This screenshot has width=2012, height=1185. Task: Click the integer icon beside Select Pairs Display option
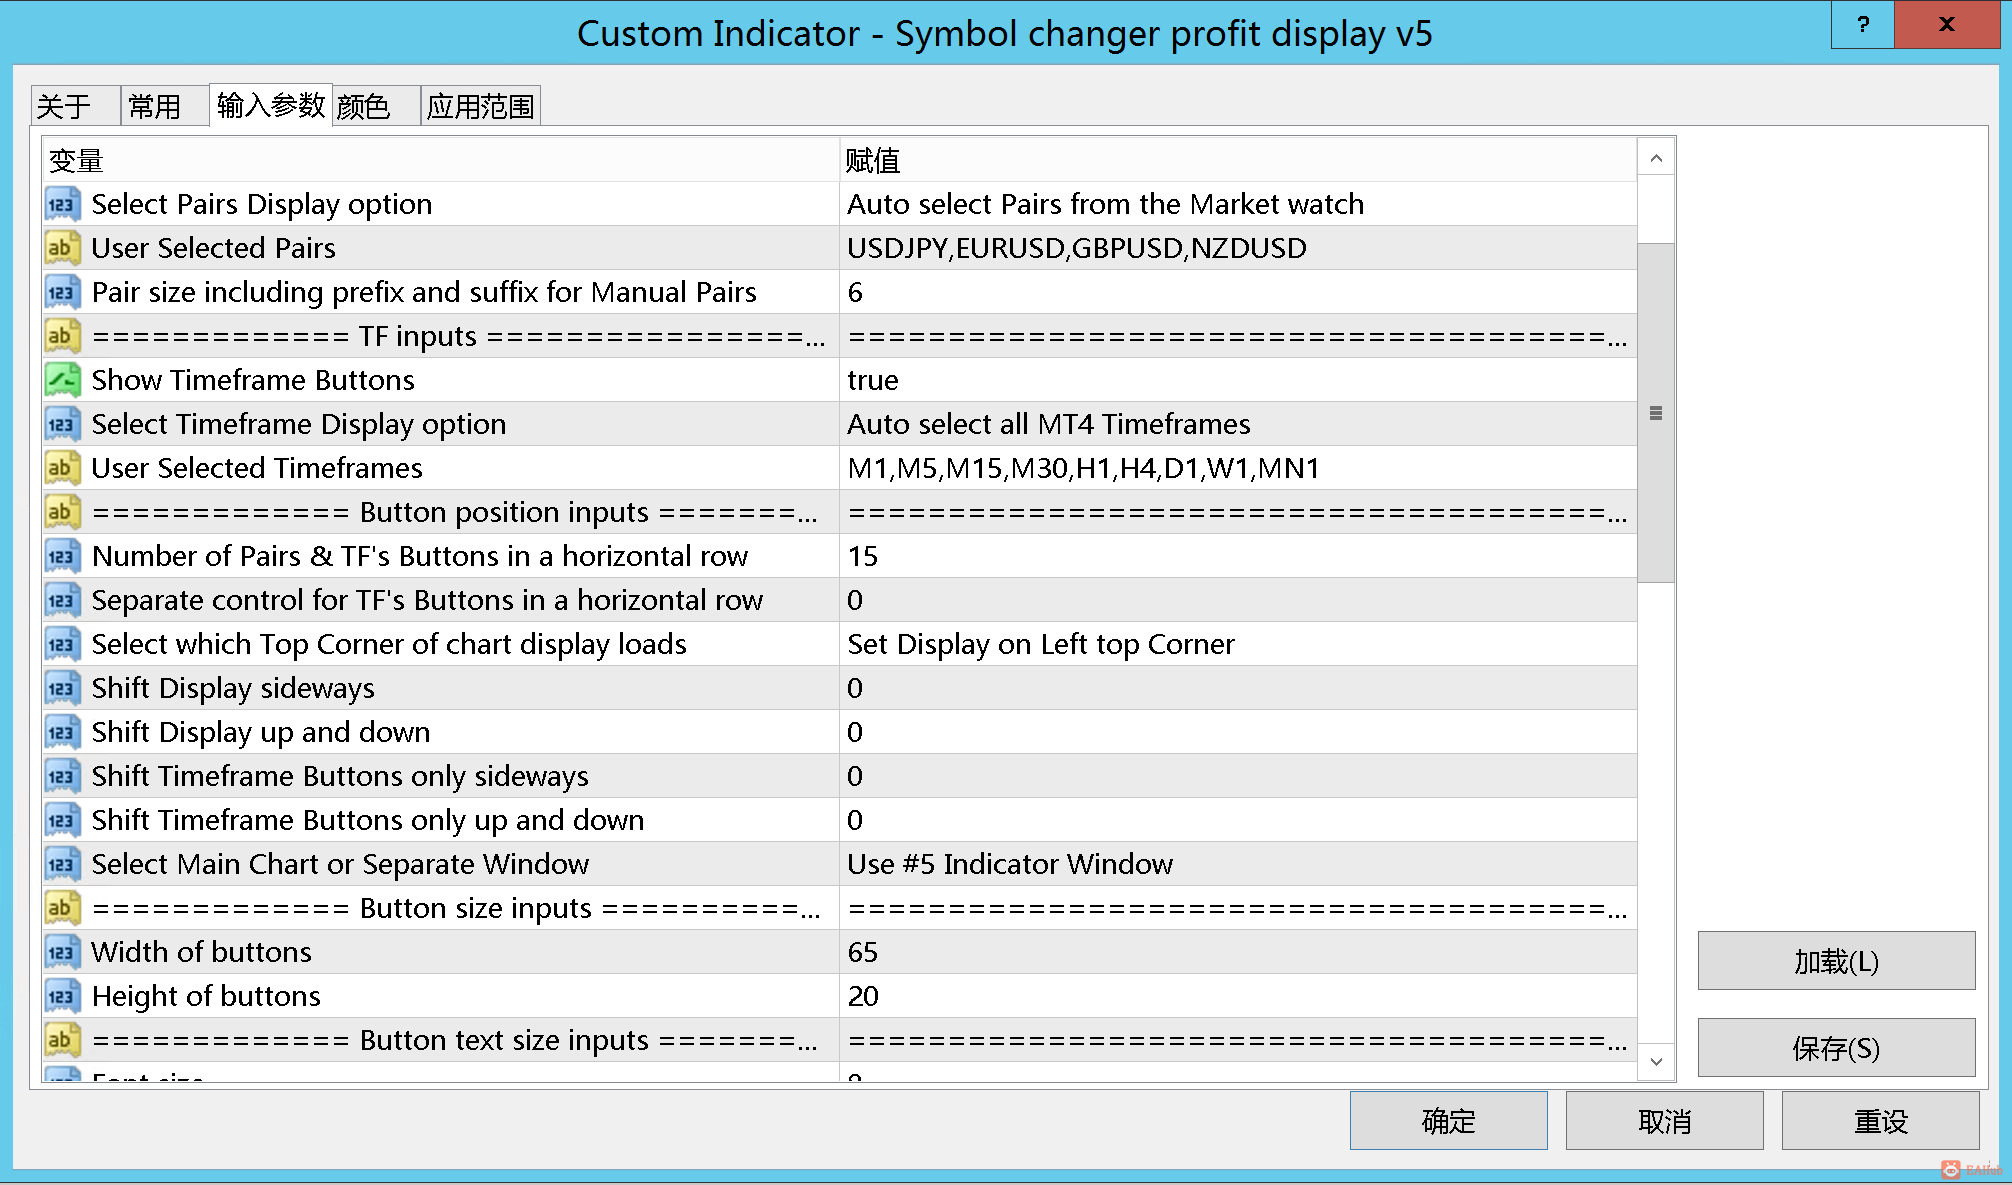(x=62, y=204)
